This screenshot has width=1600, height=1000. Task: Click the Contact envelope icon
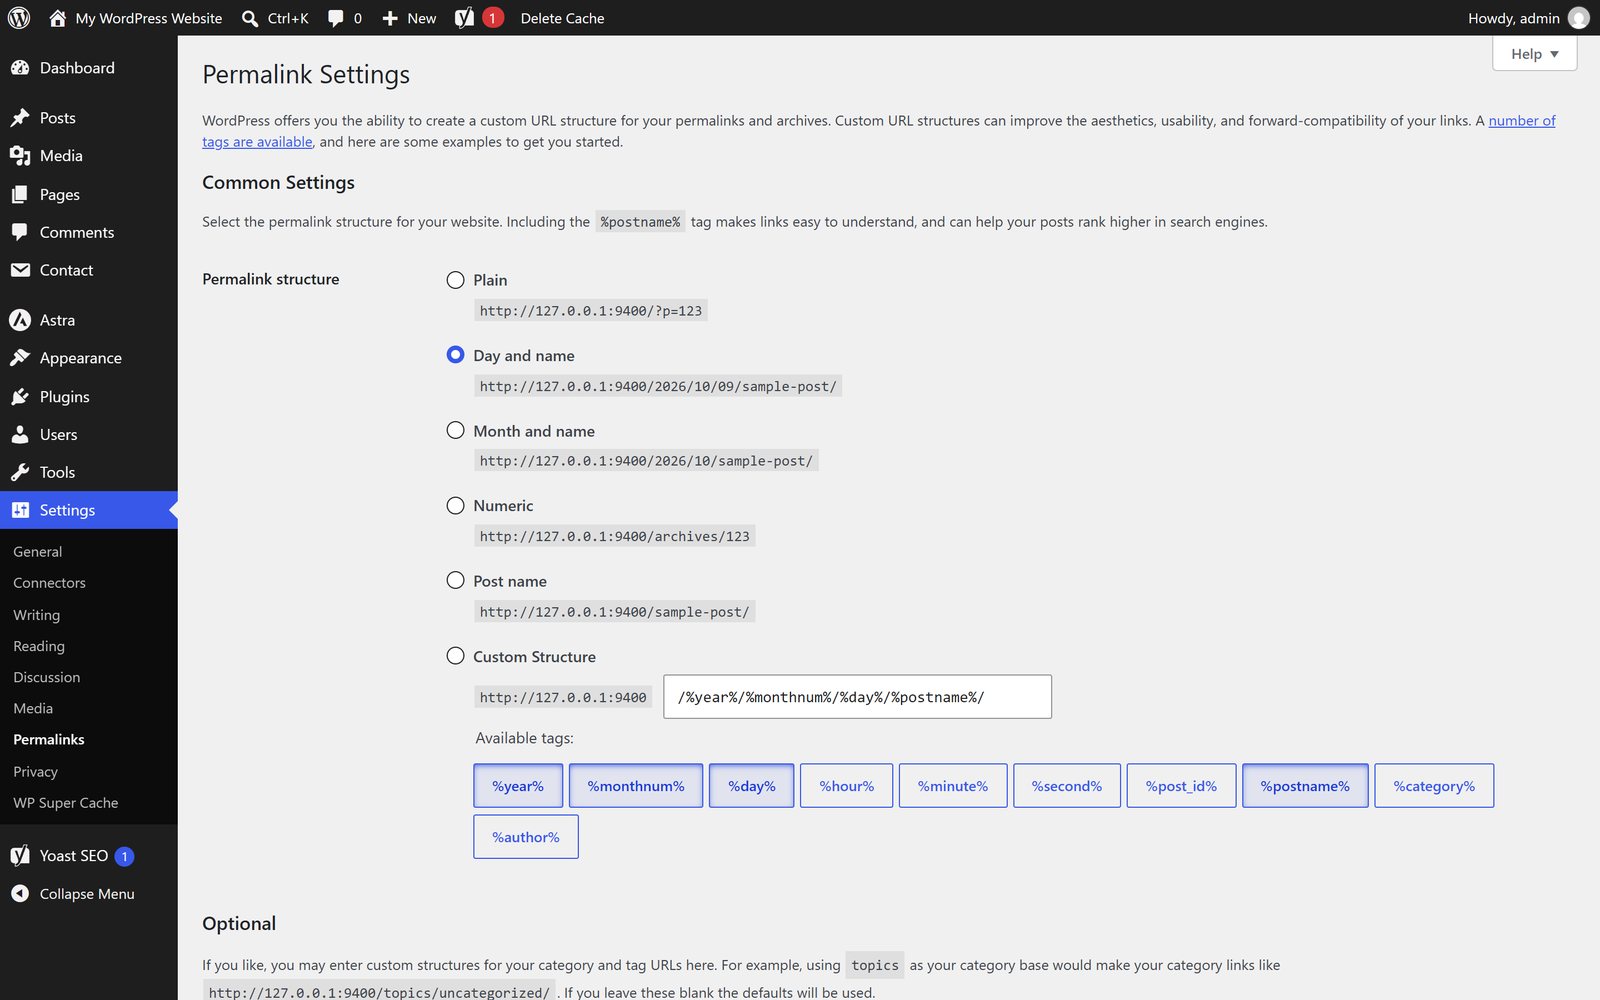click(x=20, y=270)
